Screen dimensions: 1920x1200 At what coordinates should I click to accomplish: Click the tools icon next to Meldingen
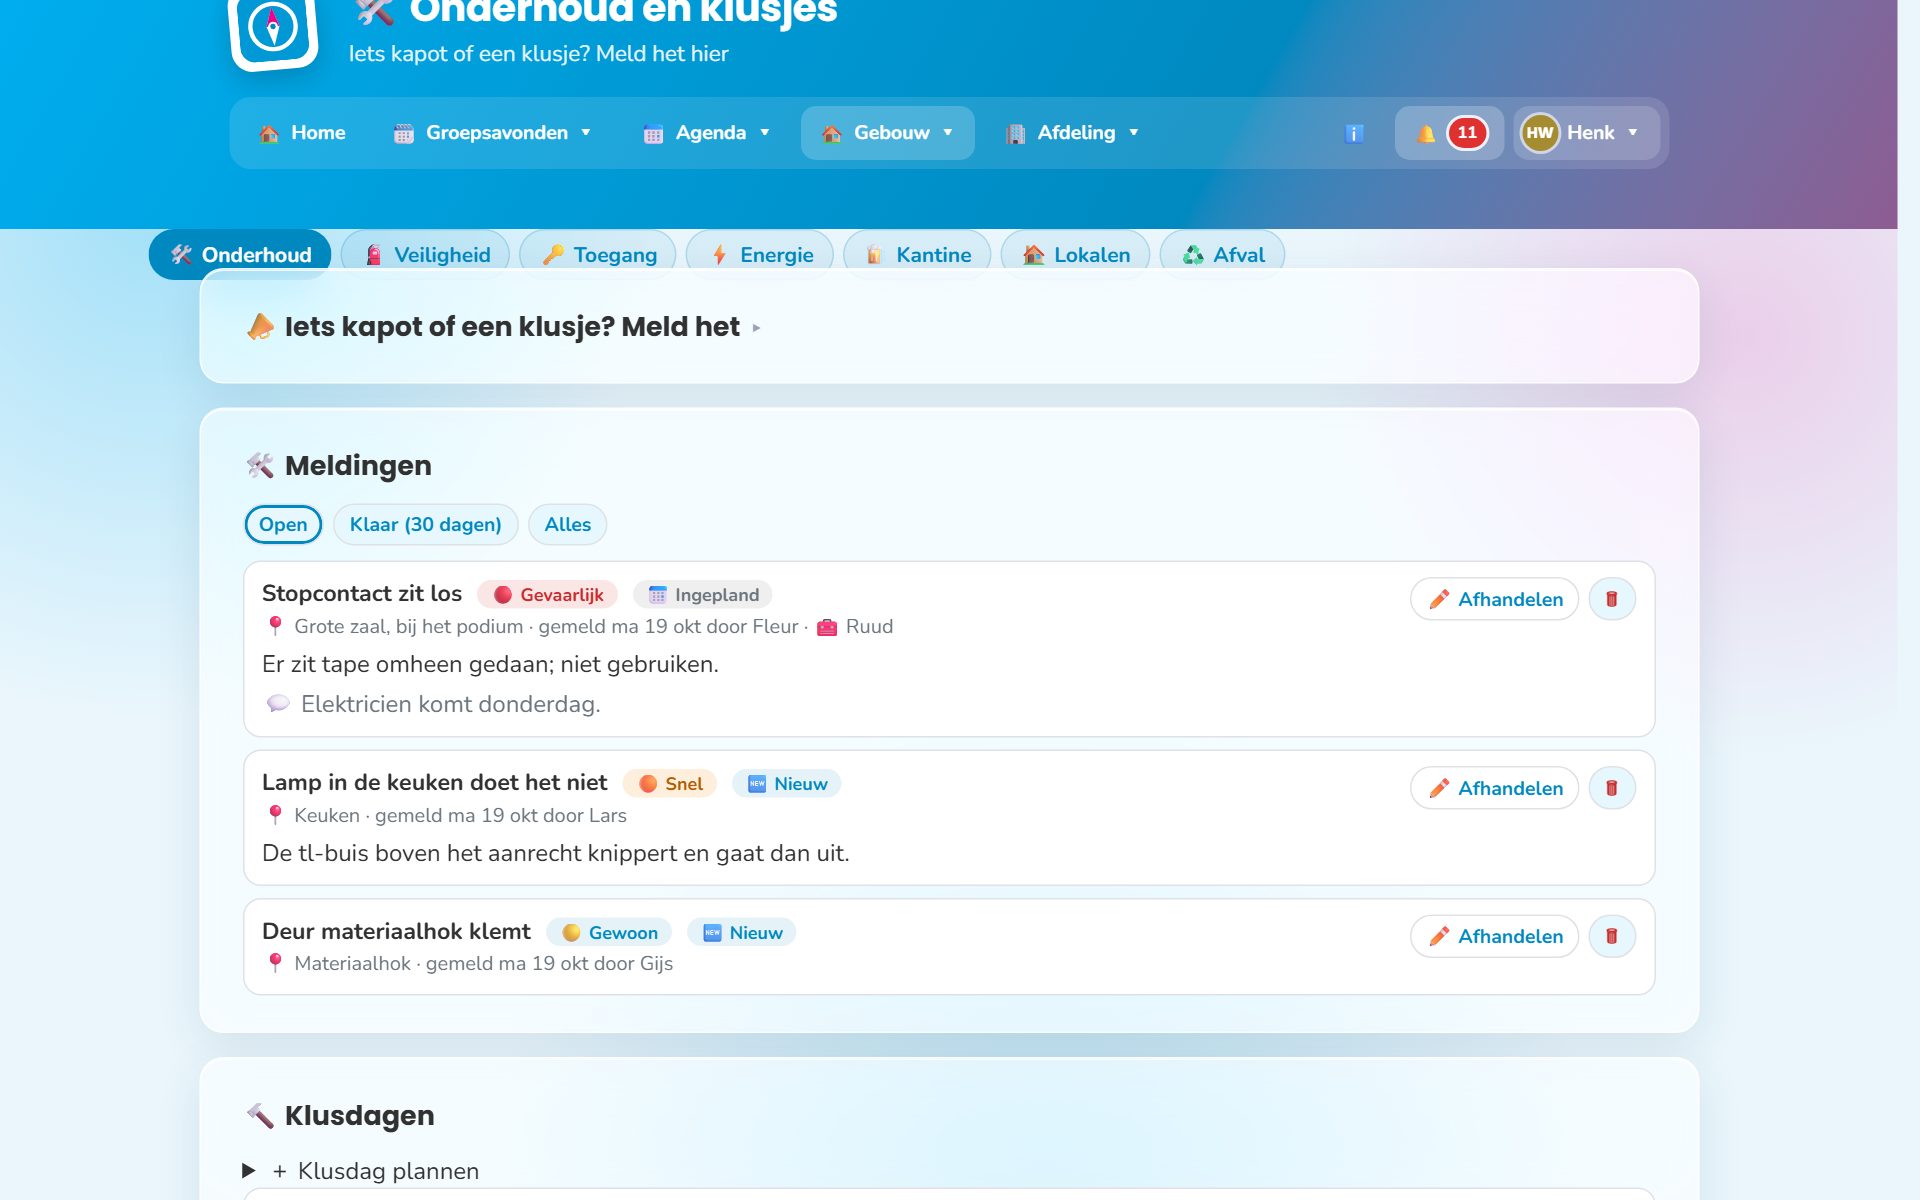260,465
